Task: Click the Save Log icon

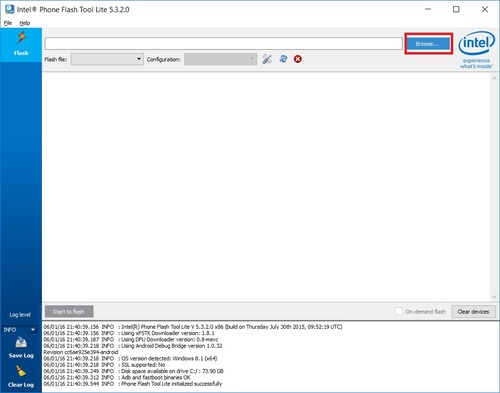Action: click(x=21, y=343)
